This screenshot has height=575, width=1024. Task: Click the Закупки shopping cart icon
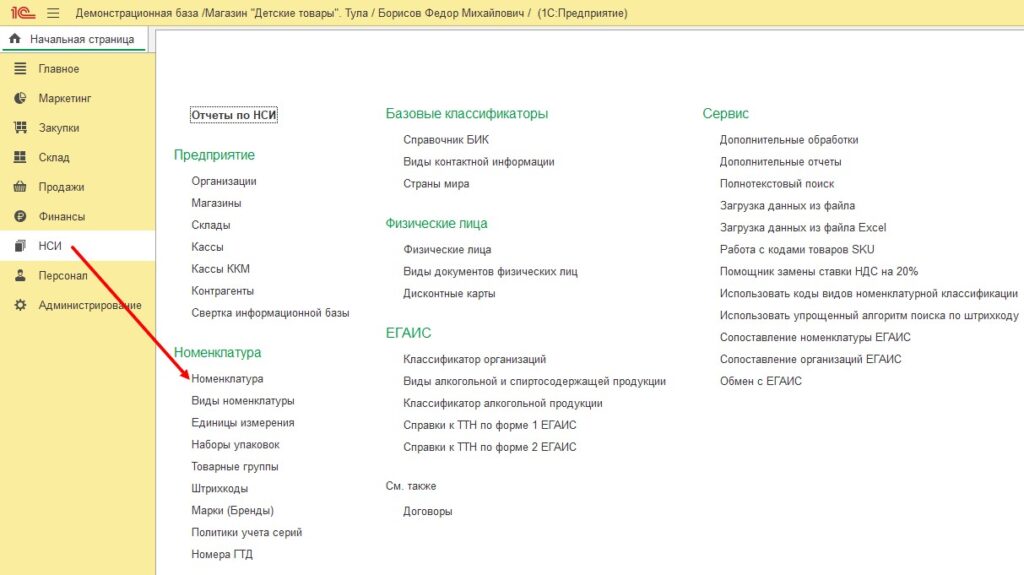point(20,128)
